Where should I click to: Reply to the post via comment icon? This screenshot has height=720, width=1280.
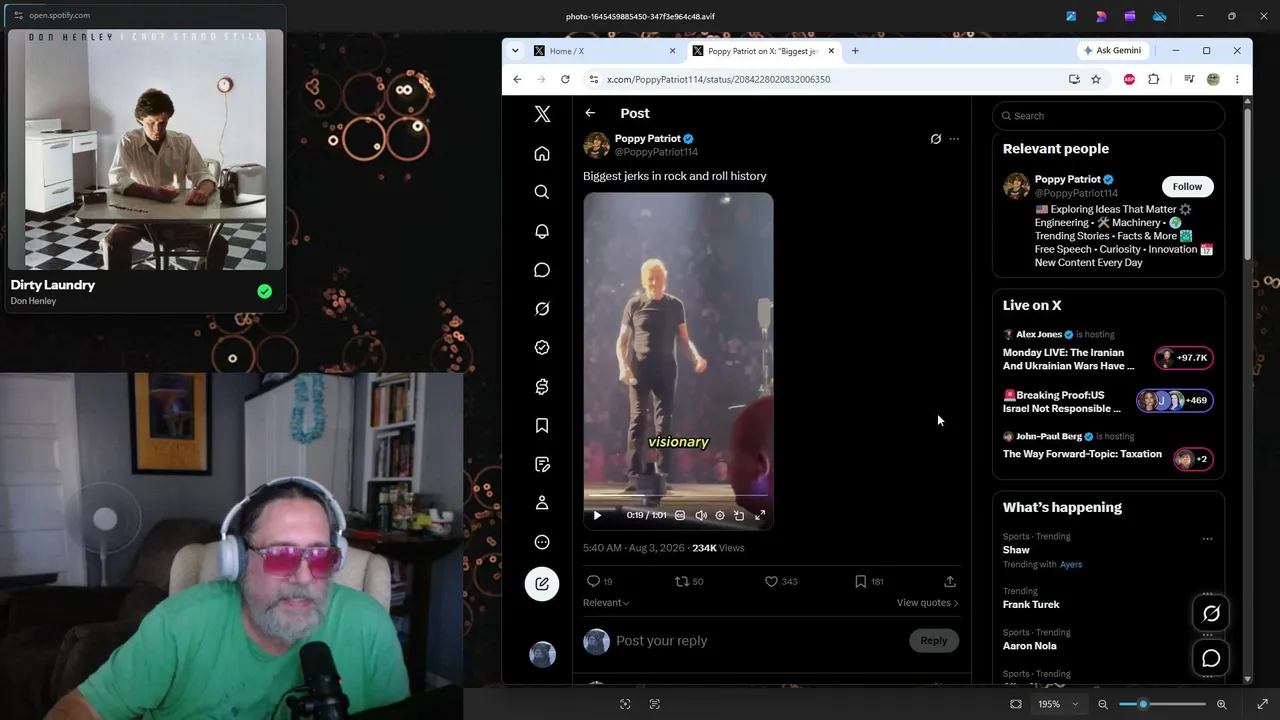(599, 581)
